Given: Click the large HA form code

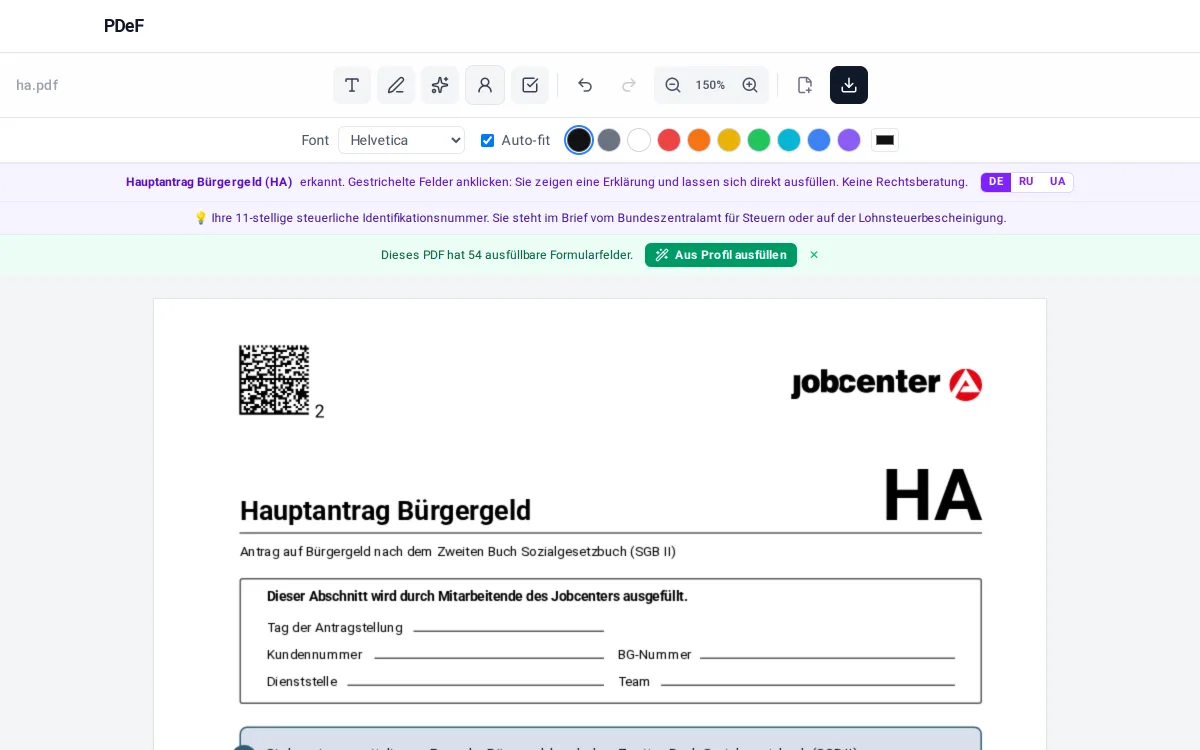Looking at the screenshot, I should 933,495.
